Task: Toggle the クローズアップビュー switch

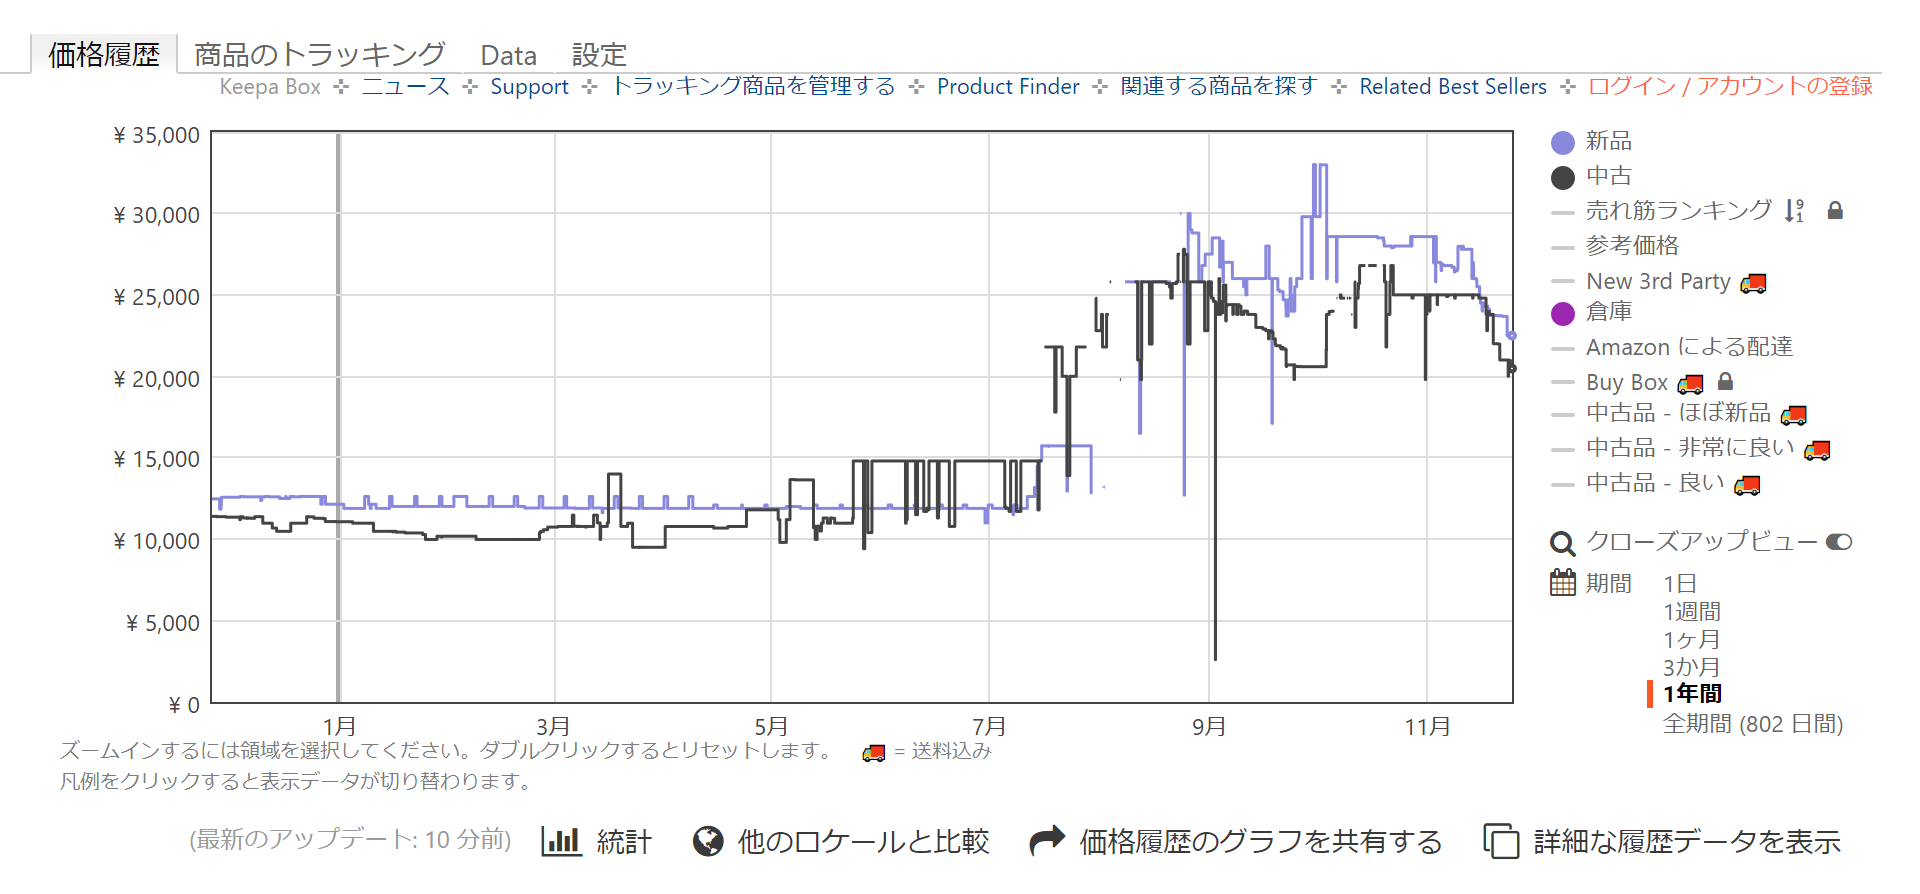Action: tap(1839, 542)
